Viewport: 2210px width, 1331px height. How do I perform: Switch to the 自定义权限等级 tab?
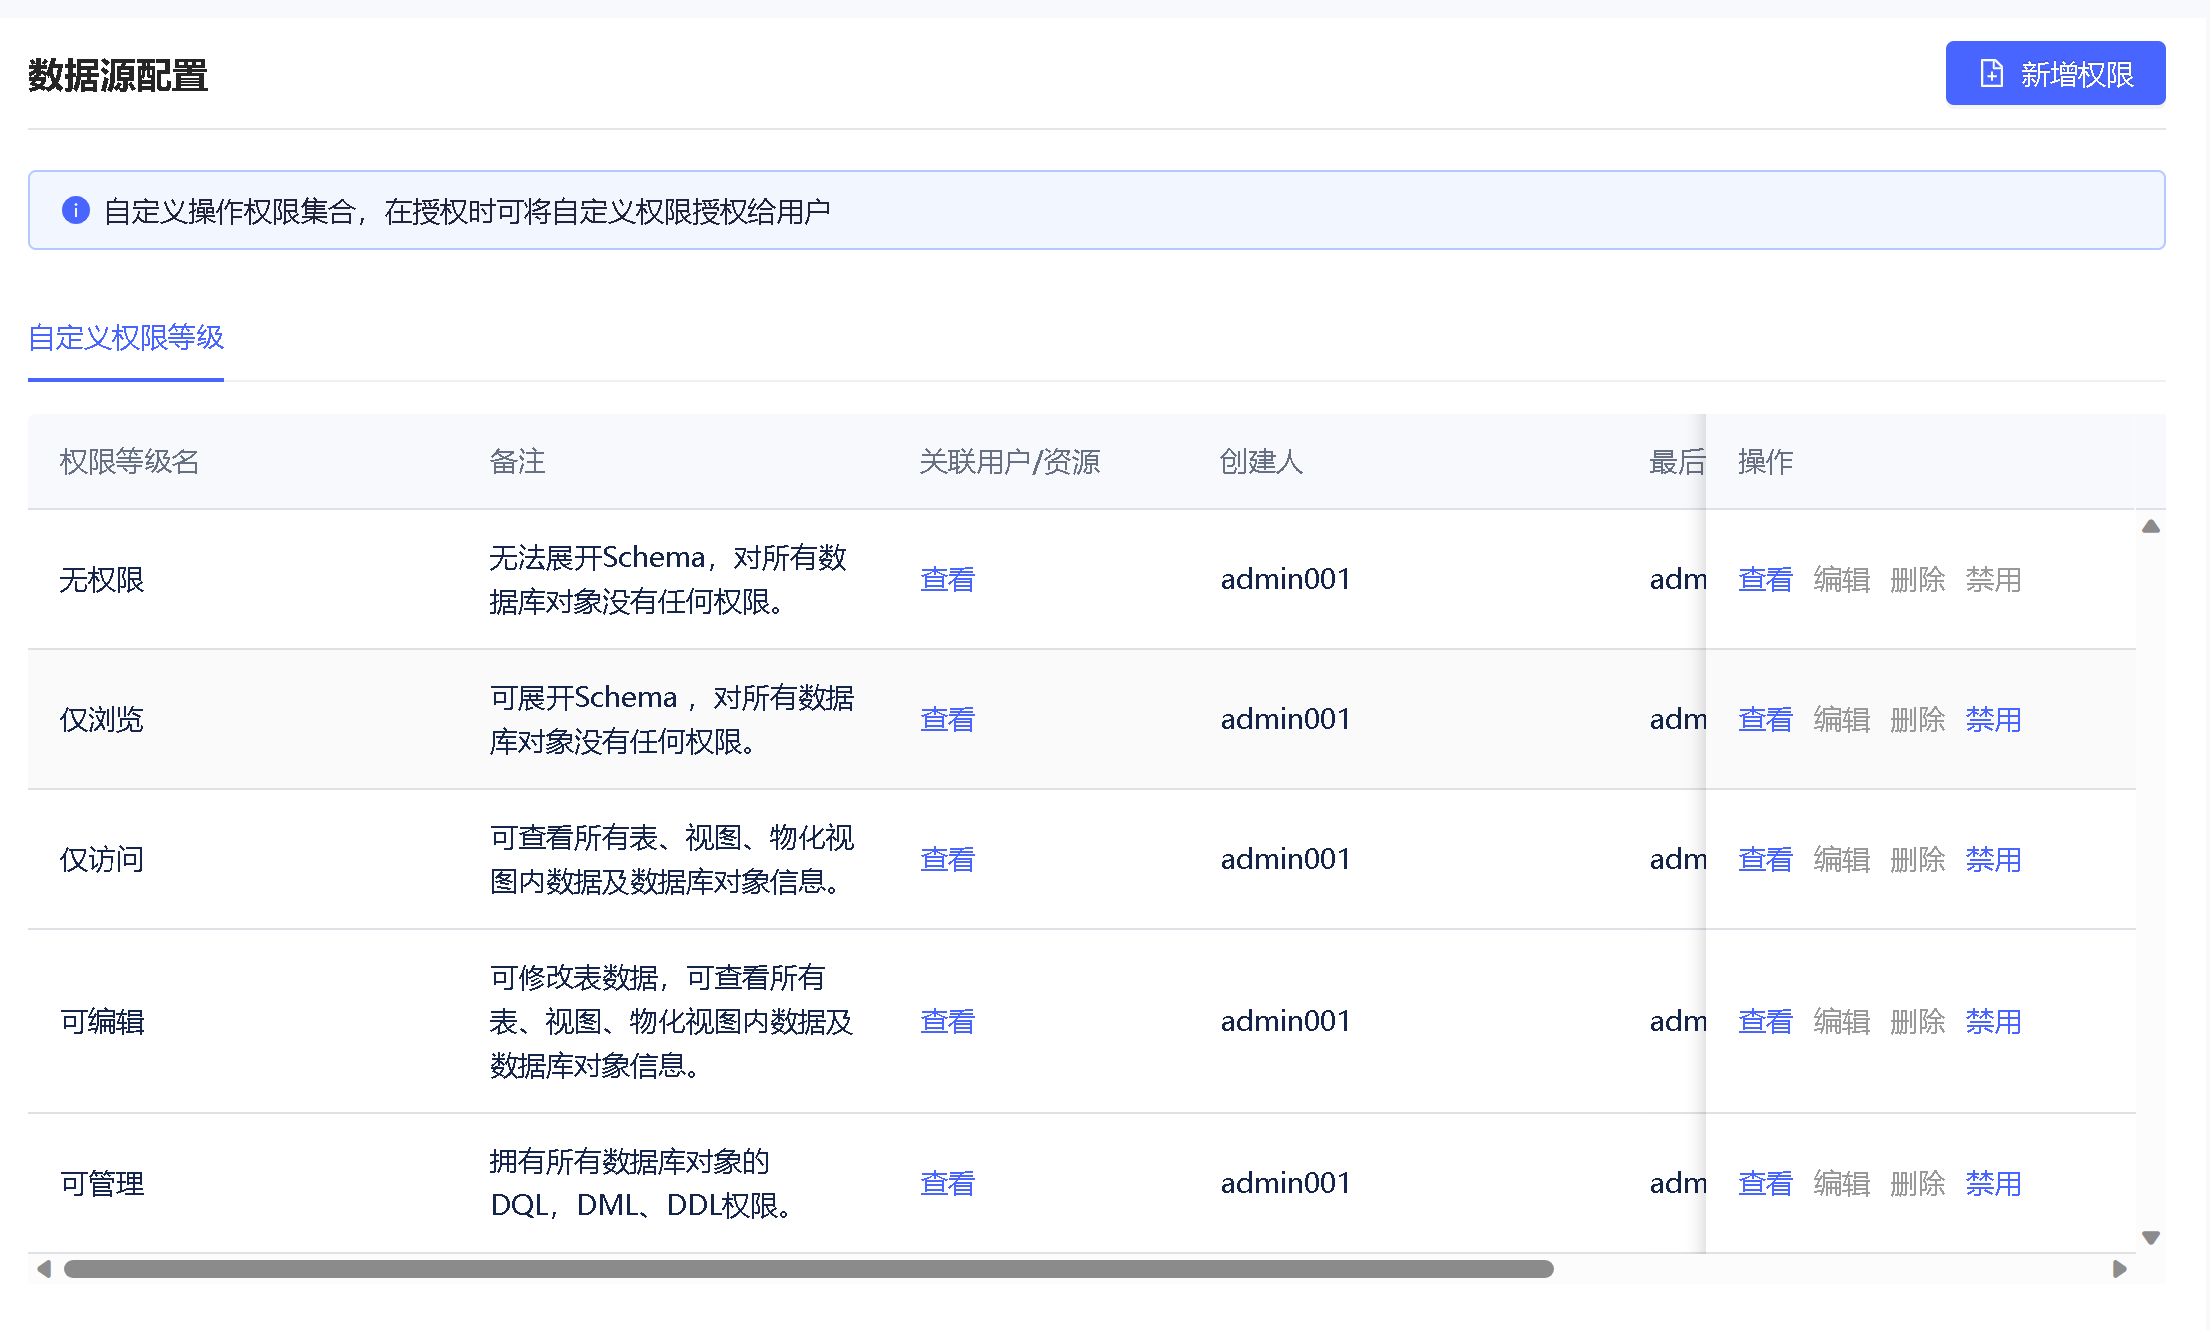[126, 338]
